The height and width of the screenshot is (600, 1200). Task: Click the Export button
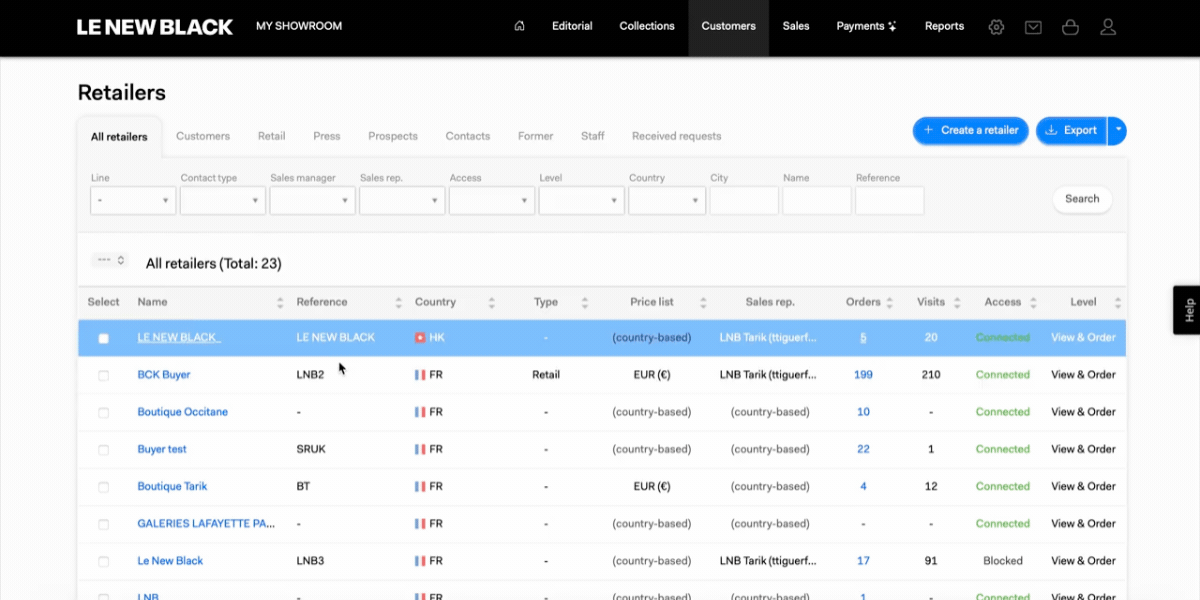click(x=1071, y=130)
